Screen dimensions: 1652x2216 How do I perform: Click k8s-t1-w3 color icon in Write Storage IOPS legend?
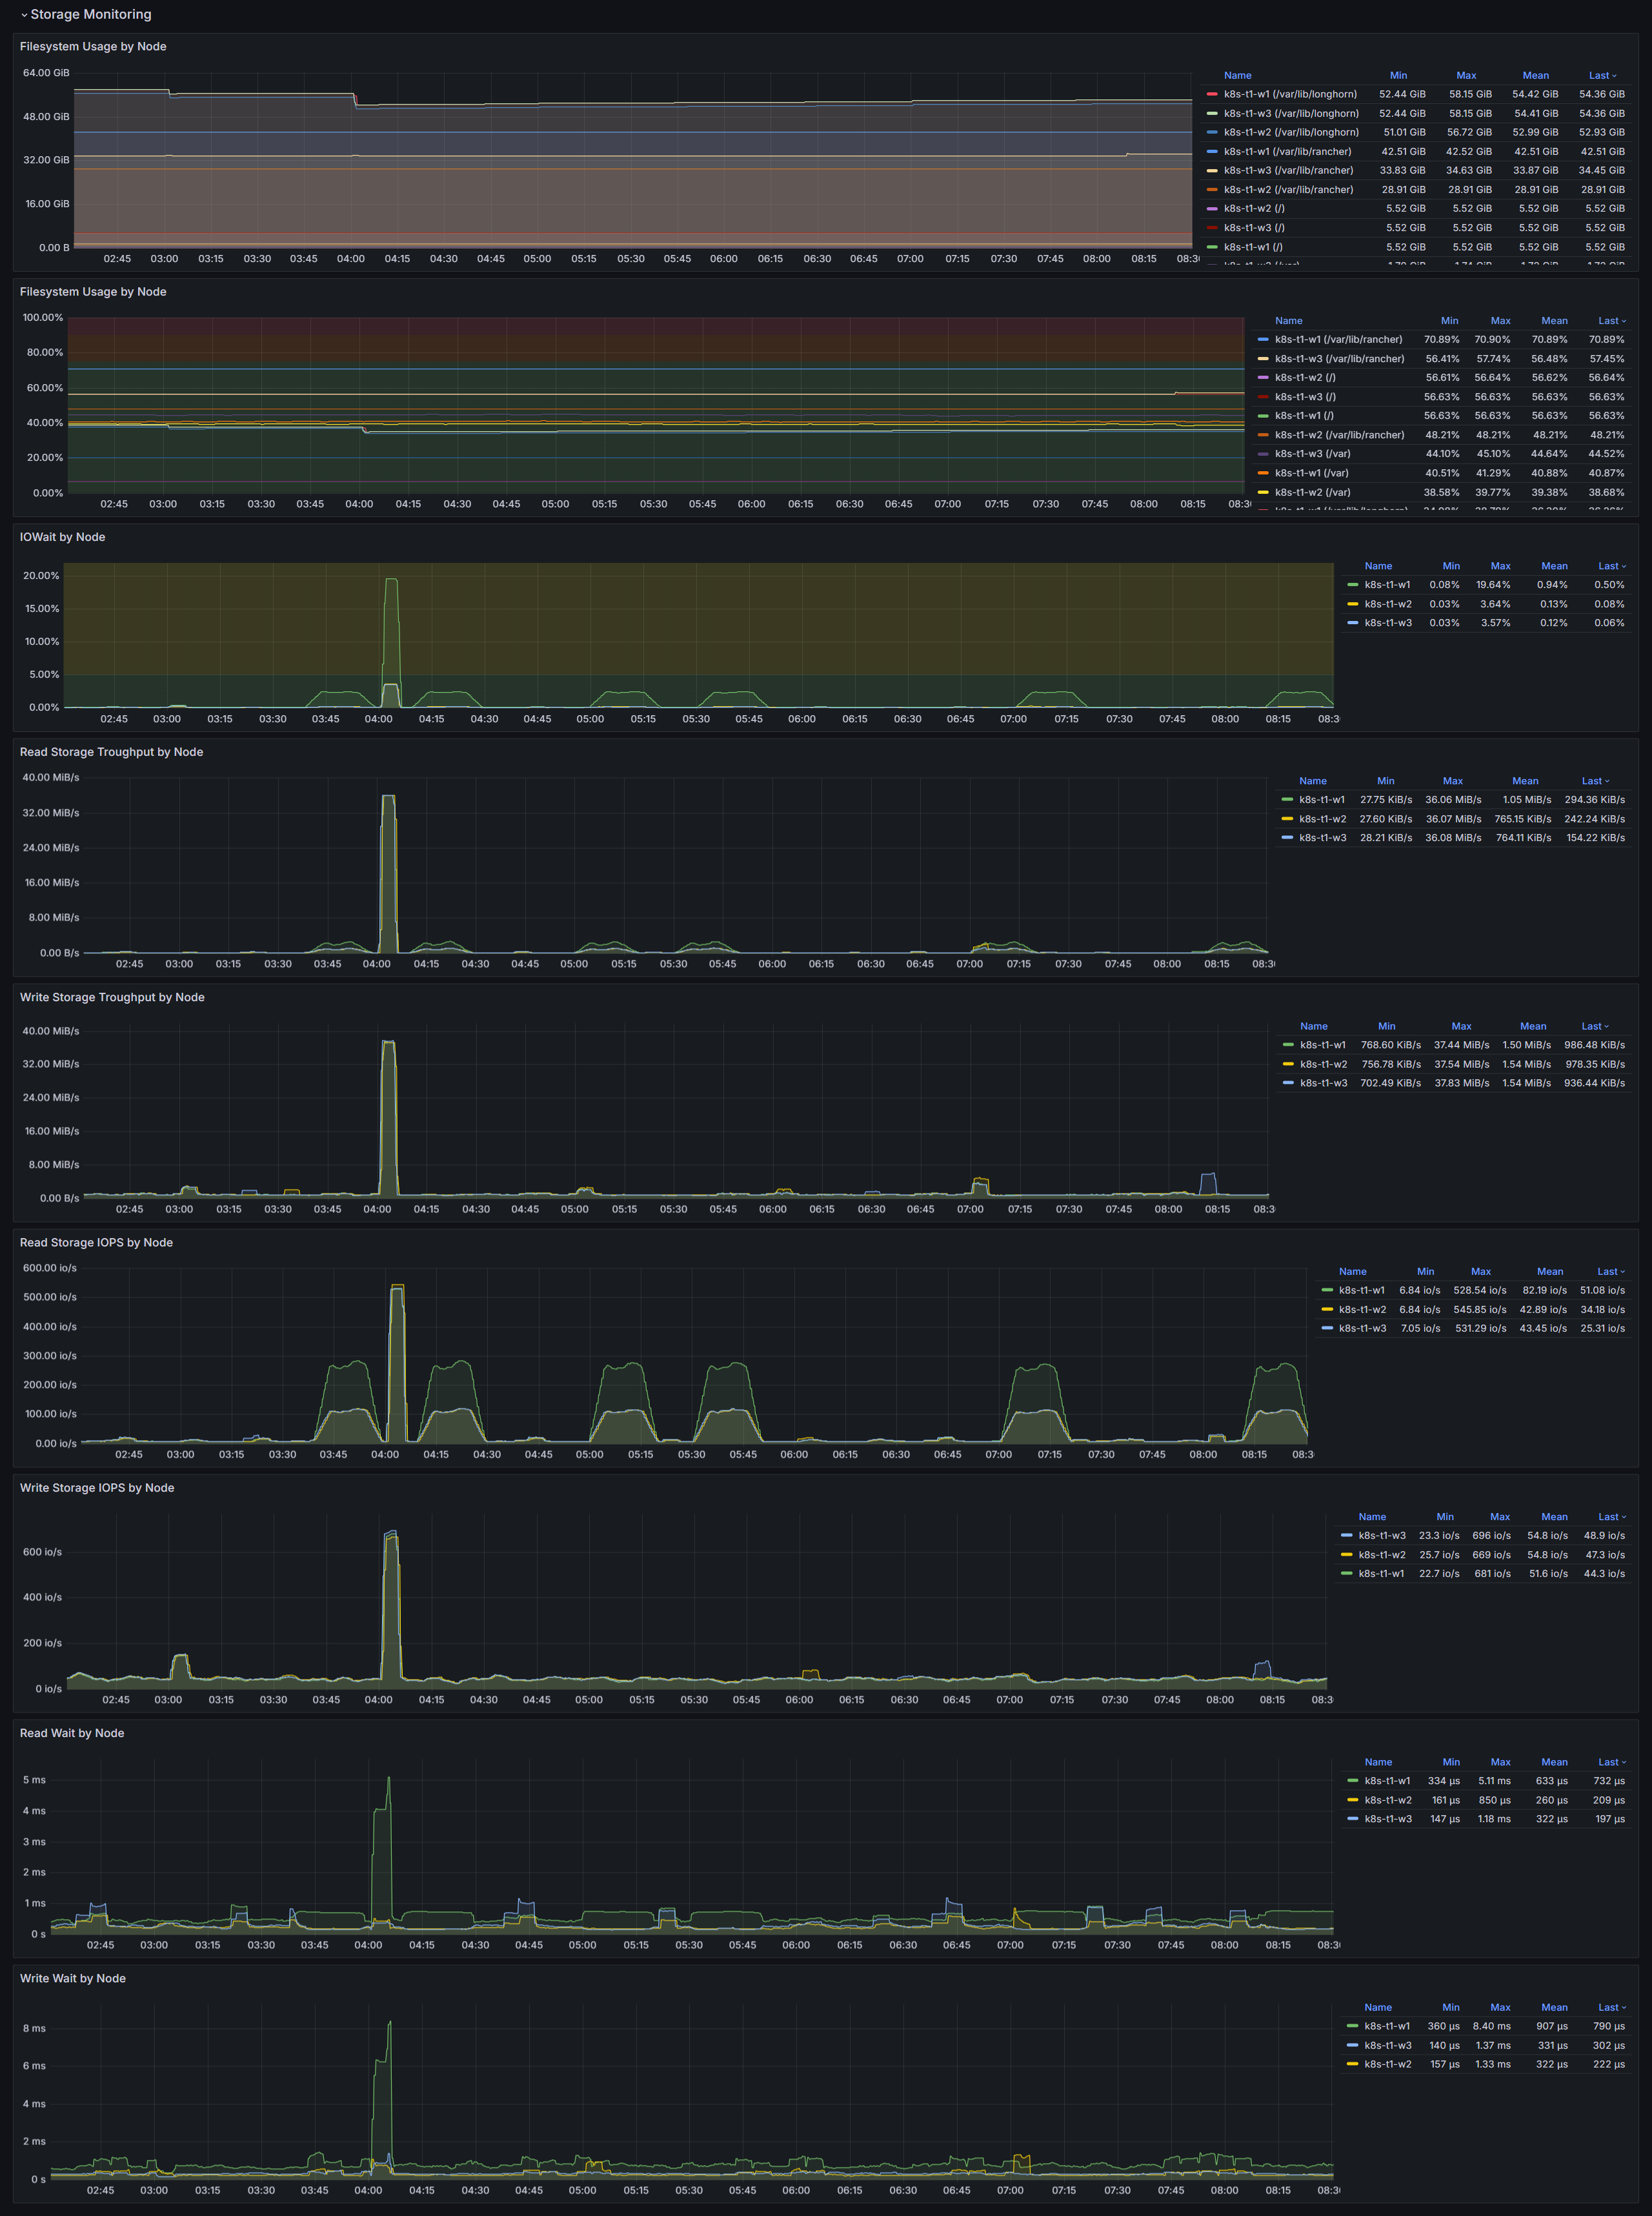coord(1346,1535)
